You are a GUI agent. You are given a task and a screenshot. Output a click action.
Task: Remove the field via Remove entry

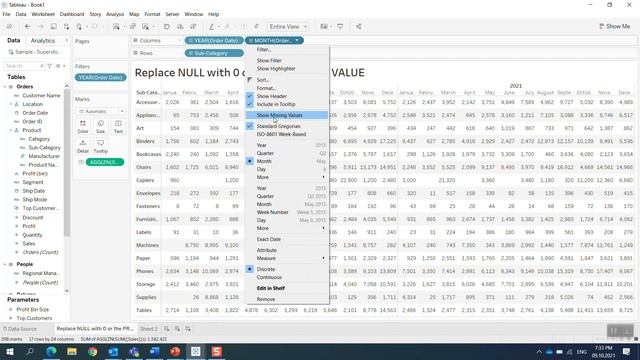287,299
